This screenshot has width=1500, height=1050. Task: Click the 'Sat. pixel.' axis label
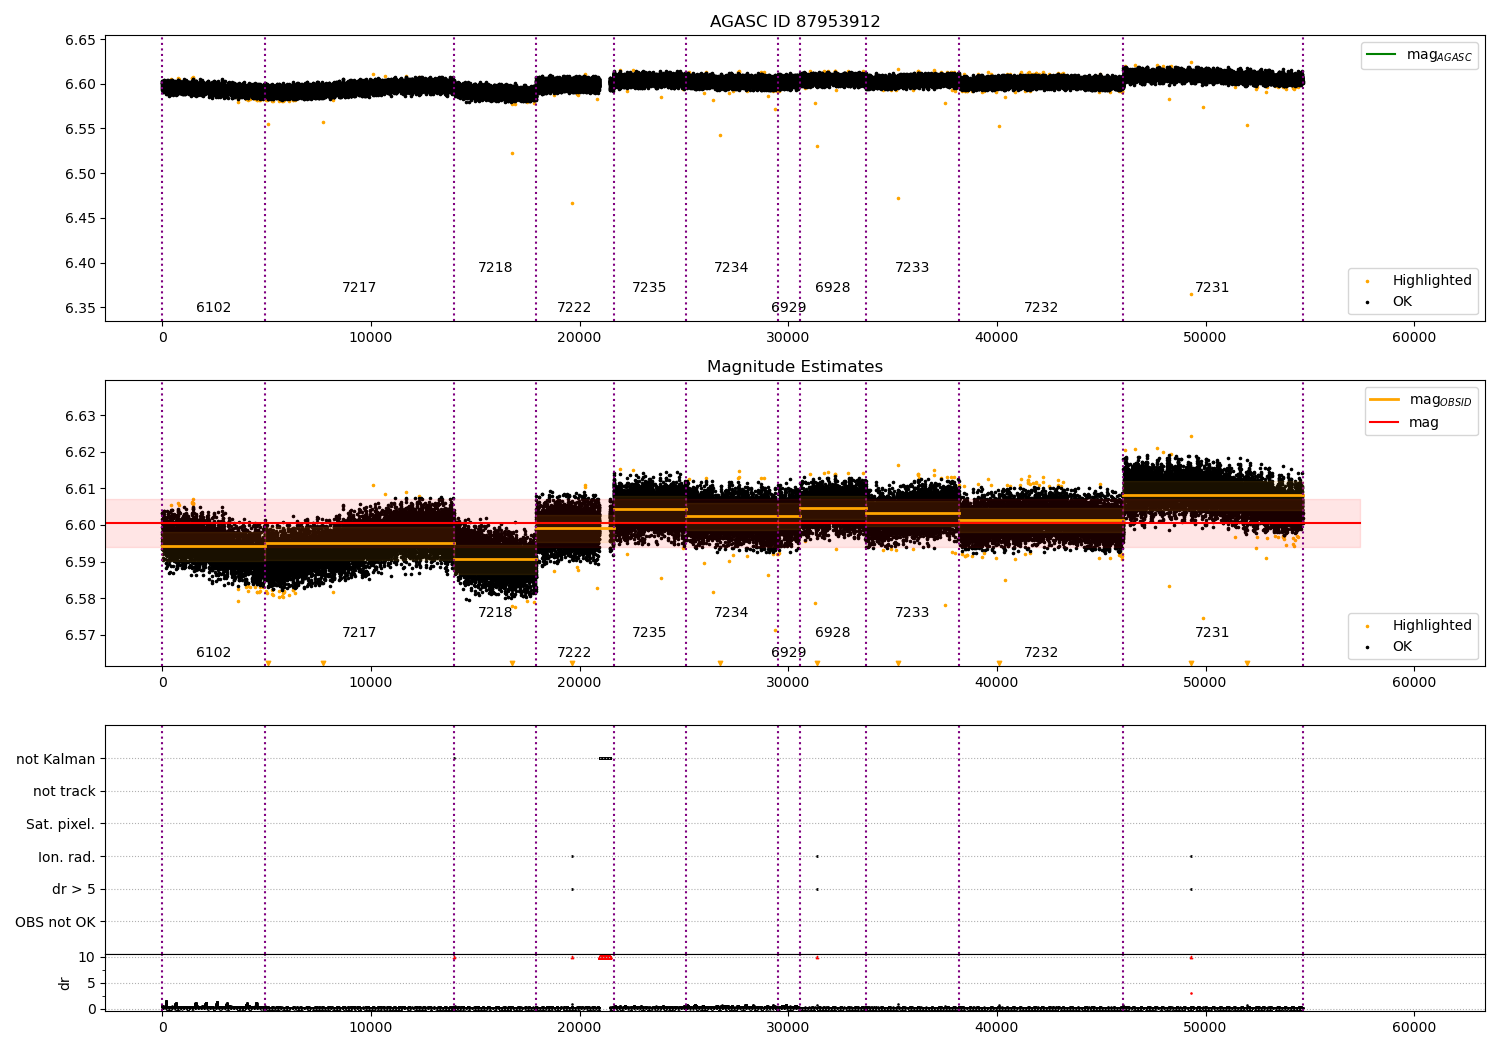tap(61, 825)
